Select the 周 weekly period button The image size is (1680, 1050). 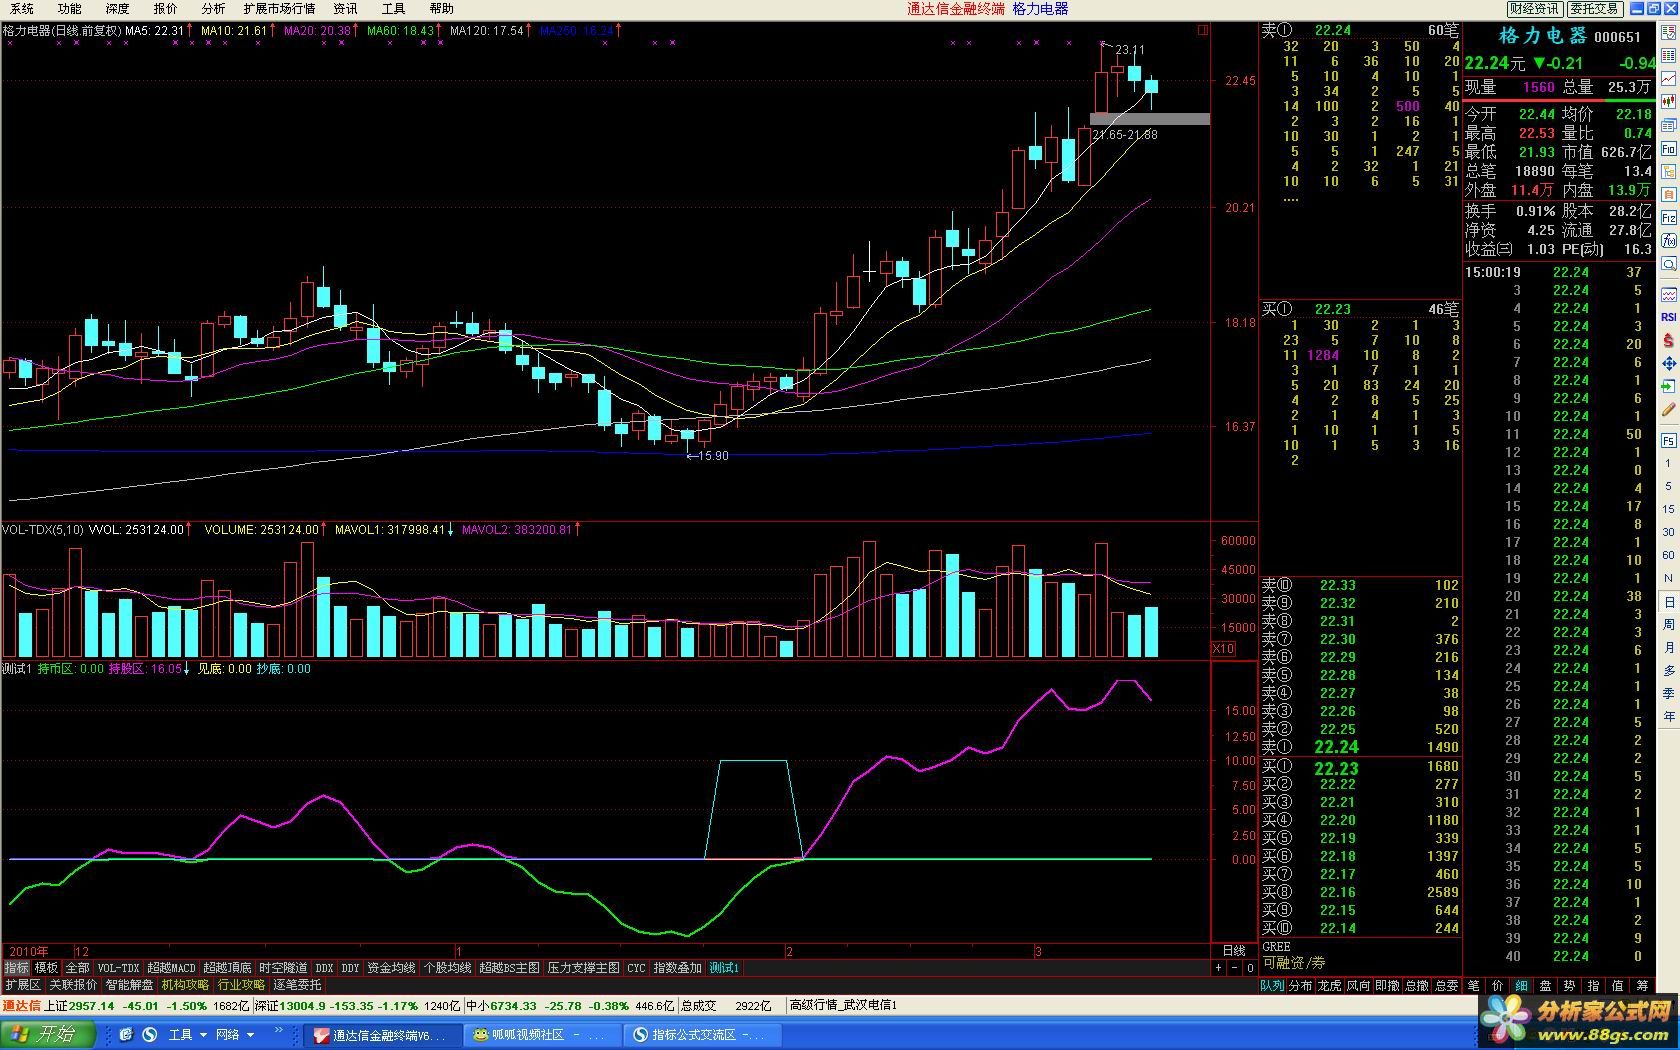1668,624
